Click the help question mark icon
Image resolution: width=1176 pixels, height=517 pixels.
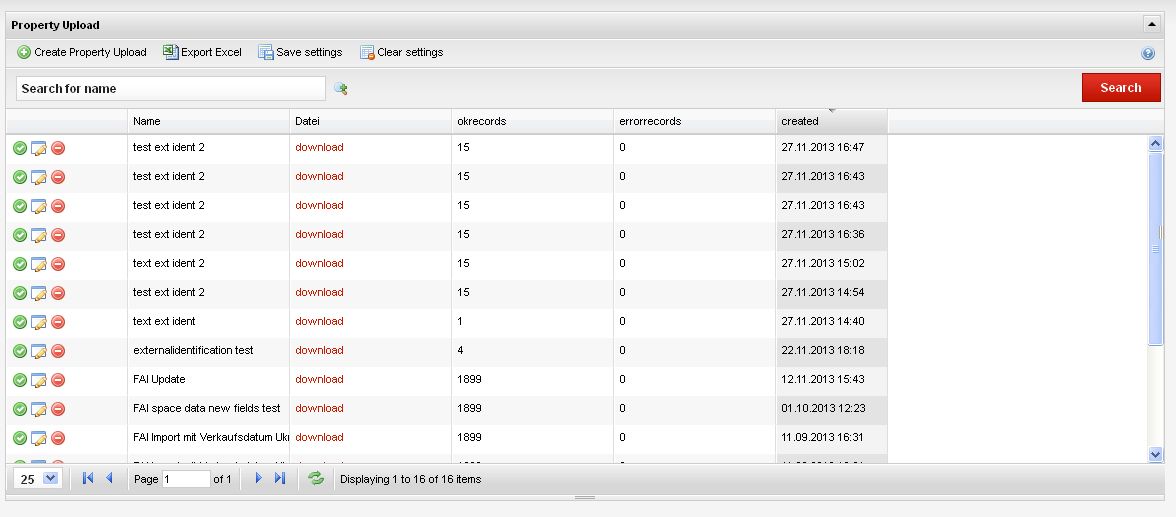point(1148,53)
